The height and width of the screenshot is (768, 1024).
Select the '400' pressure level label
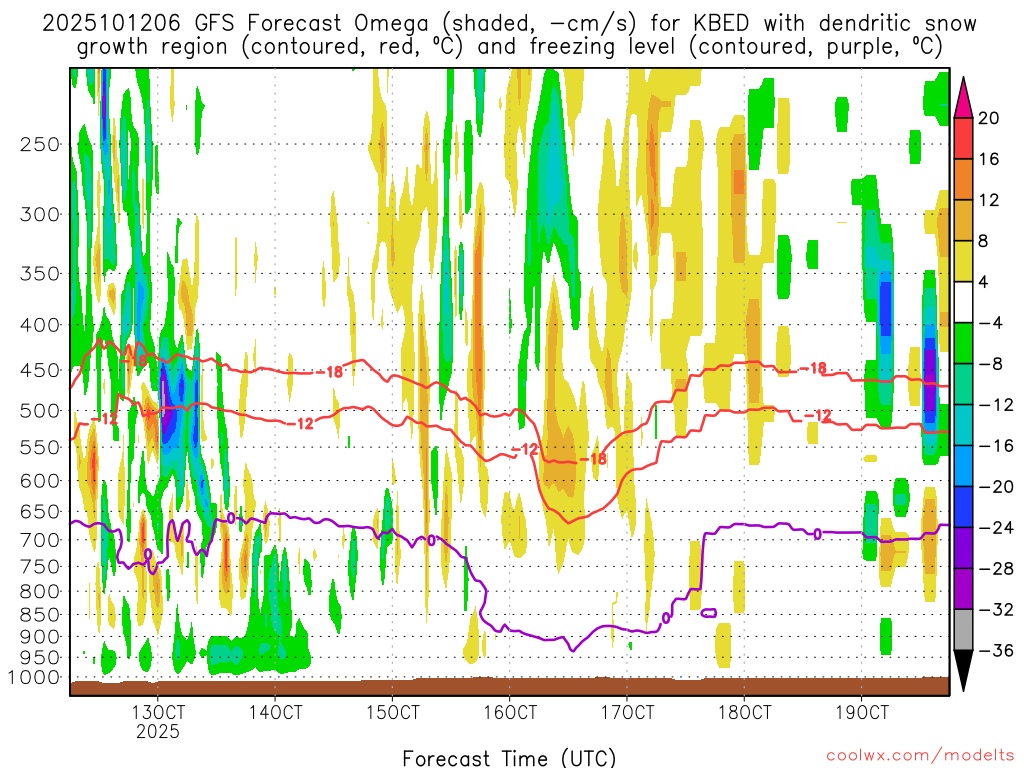click(40, 325)
